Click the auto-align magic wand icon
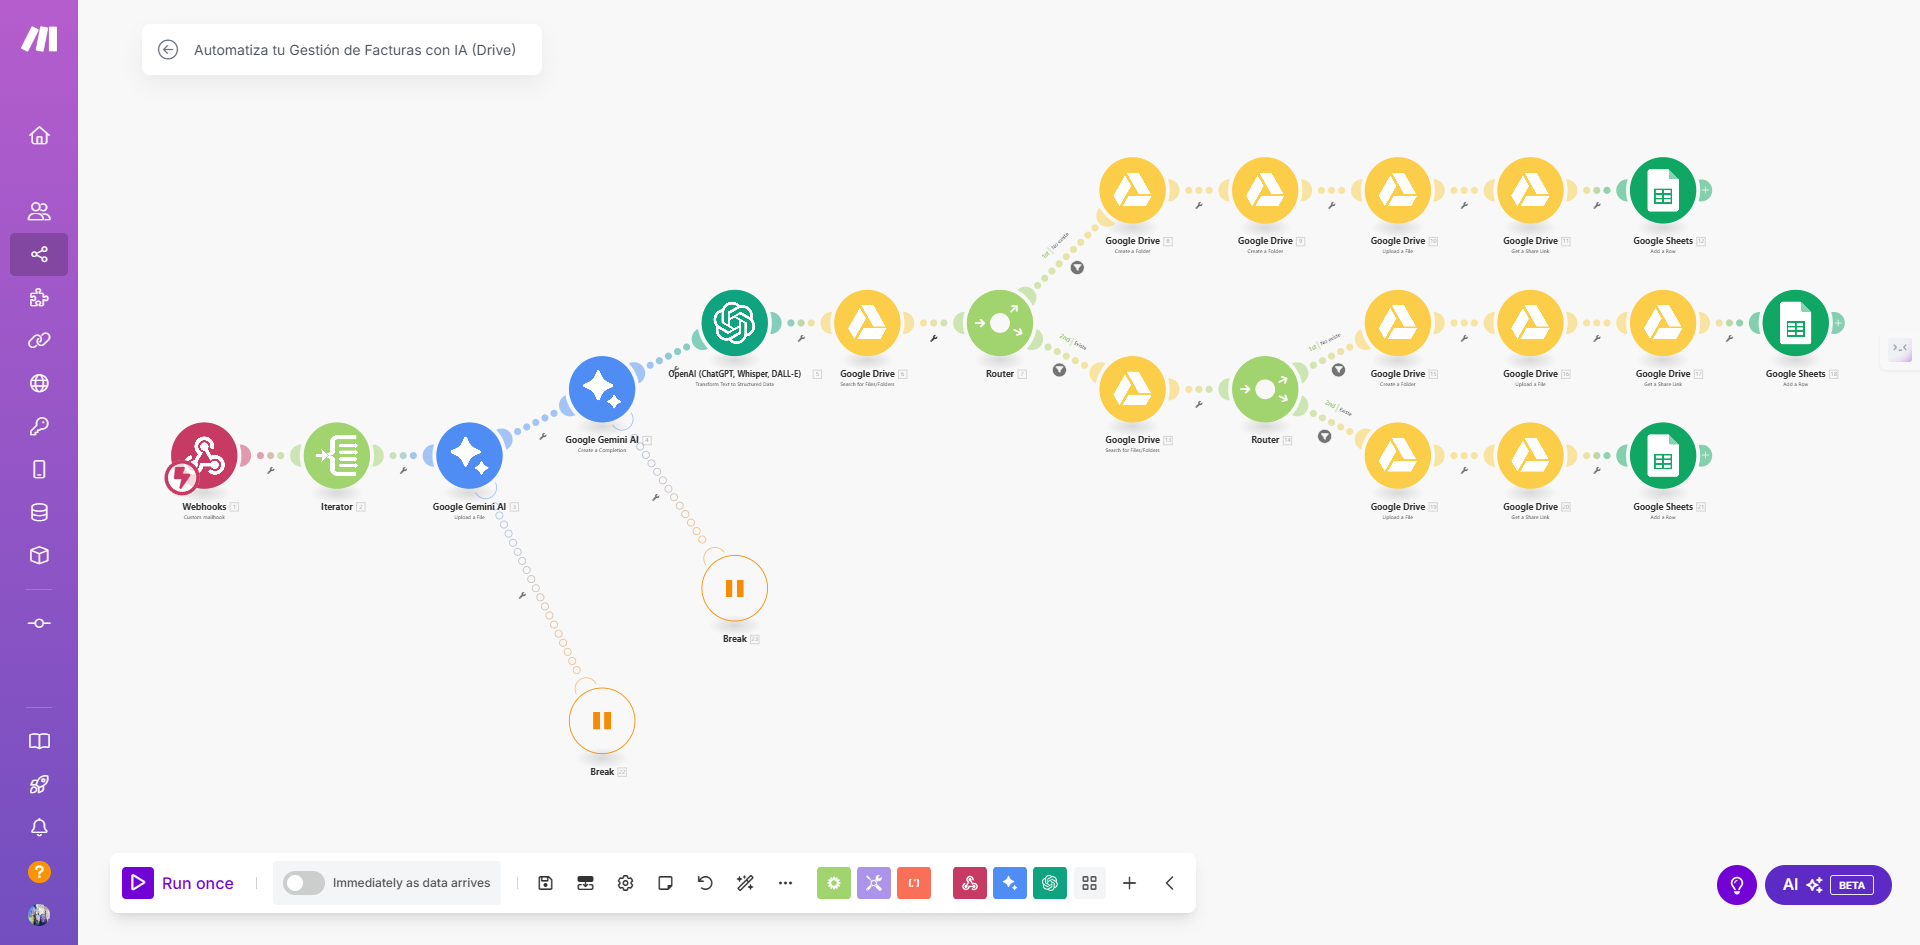The width and height of the screenshot is (1920, 945). tap(745, 883)
